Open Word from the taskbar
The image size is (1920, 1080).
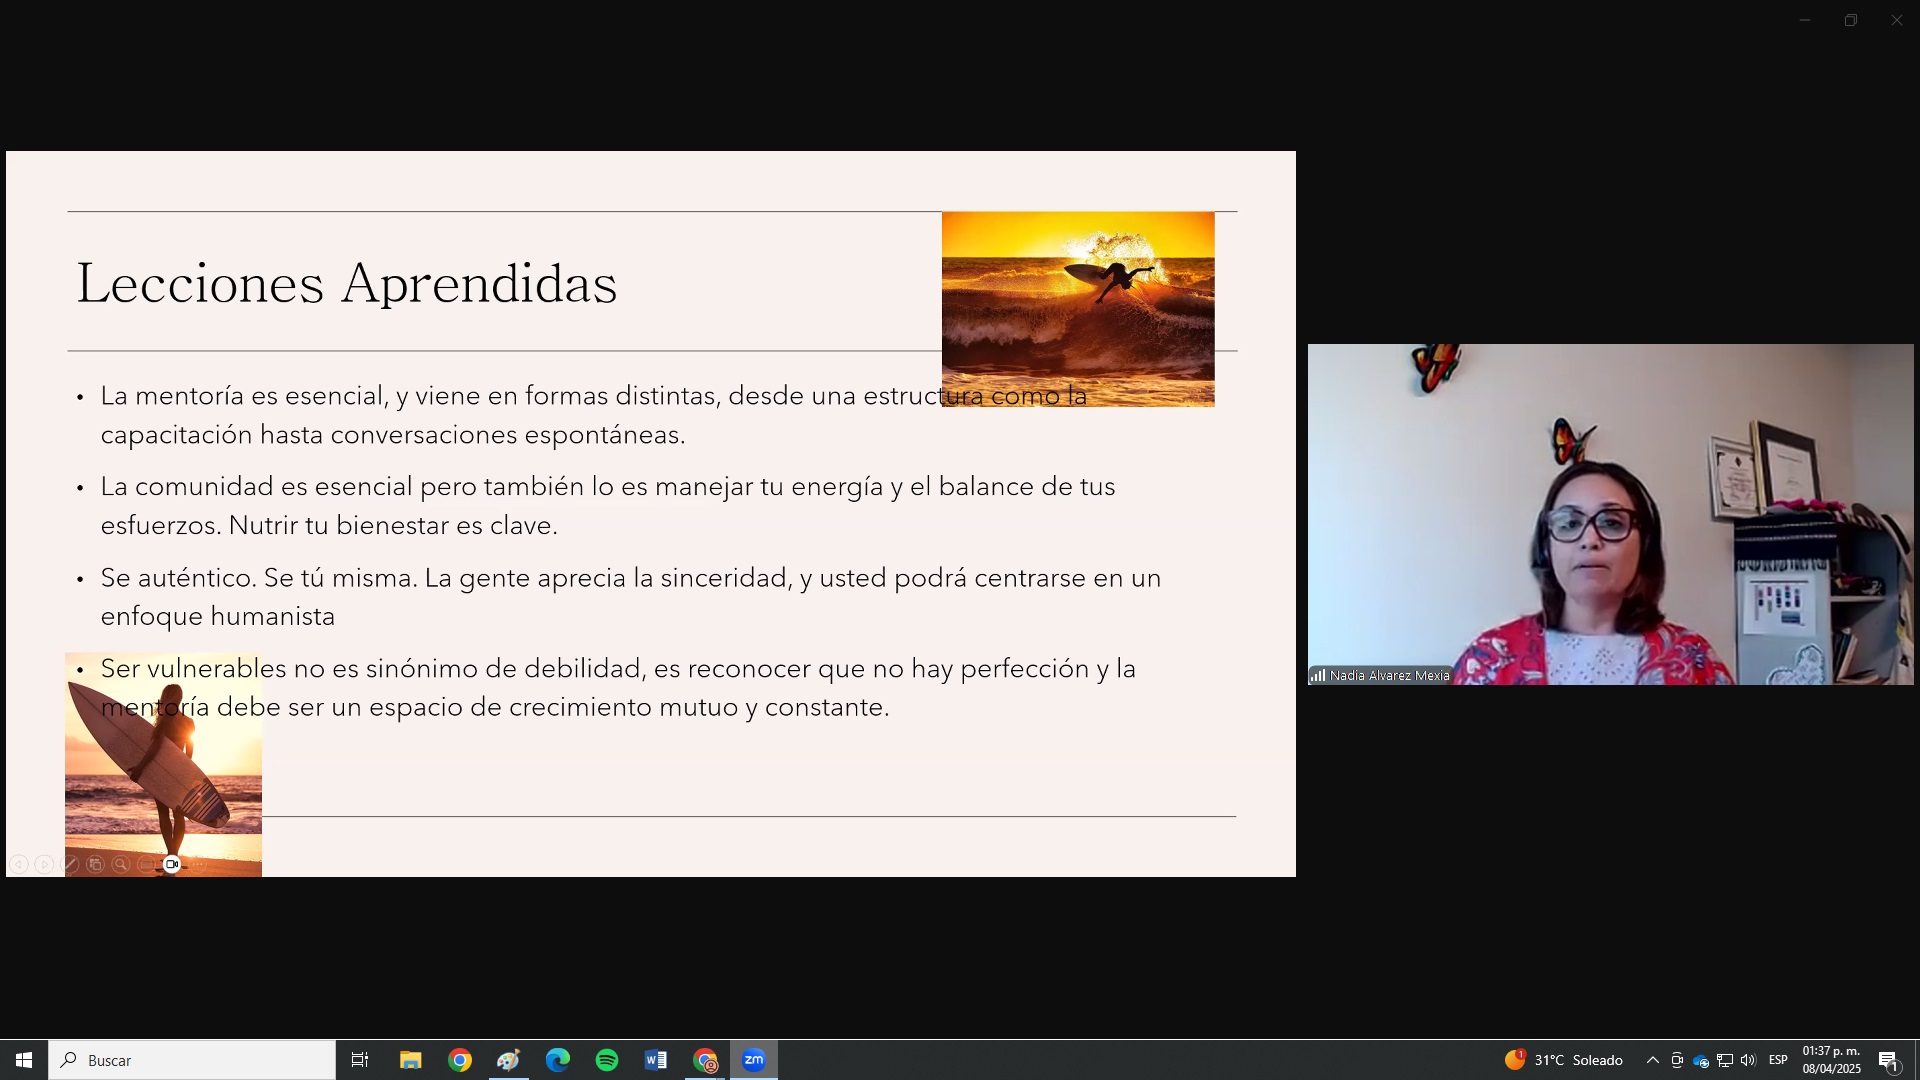point(656,1060)
